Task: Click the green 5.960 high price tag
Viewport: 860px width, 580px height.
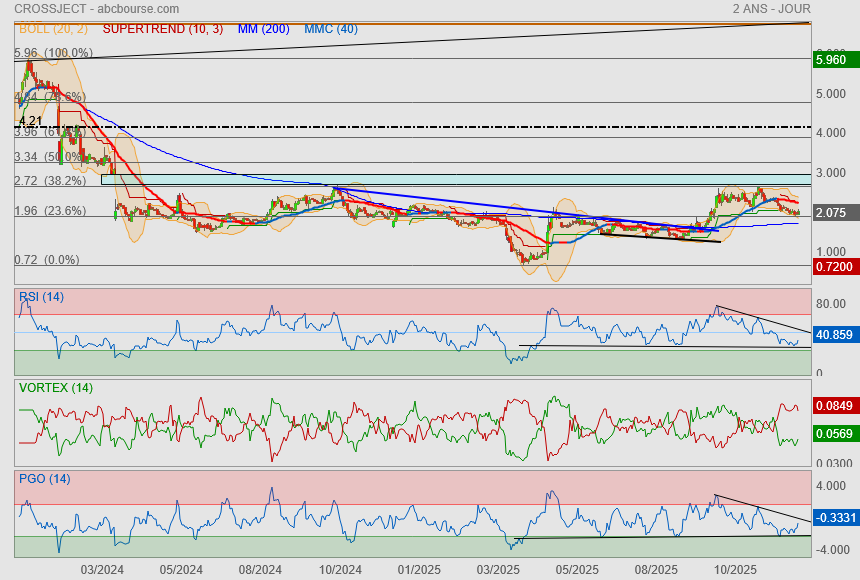Action: click(x=833, y=60)
